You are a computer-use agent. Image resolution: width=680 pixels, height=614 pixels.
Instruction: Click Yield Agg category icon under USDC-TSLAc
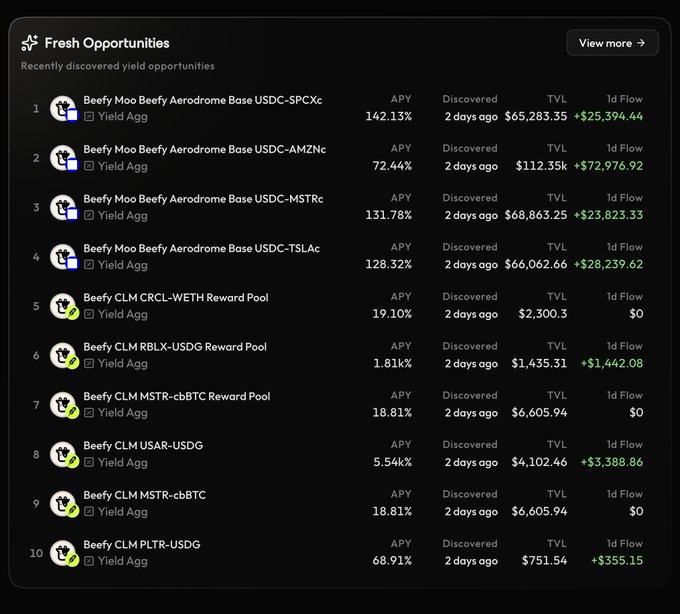tap(89, 265)
